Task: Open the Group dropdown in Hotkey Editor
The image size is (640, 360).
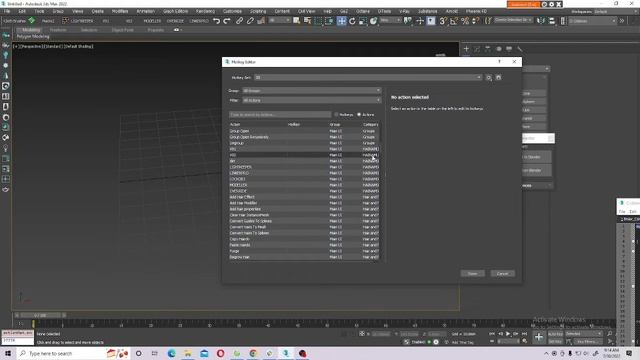Action: pos(312,91)
